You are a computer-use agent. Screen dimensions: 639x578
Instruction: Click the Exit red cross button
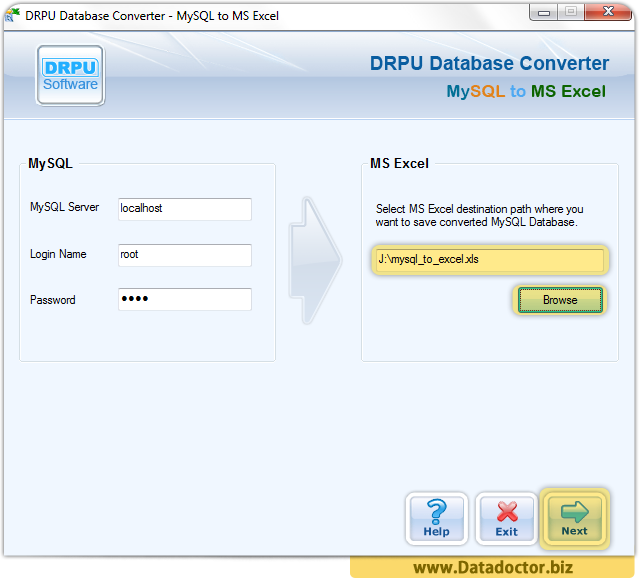pos(506,518)
